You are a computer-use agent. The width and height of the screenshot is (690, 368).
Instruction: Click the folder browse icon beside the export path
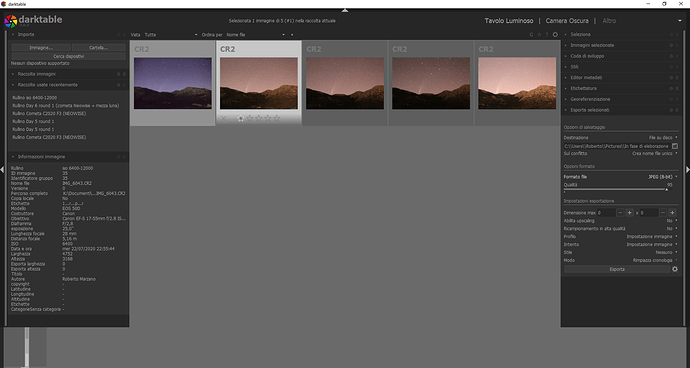[x=675, y=146]
